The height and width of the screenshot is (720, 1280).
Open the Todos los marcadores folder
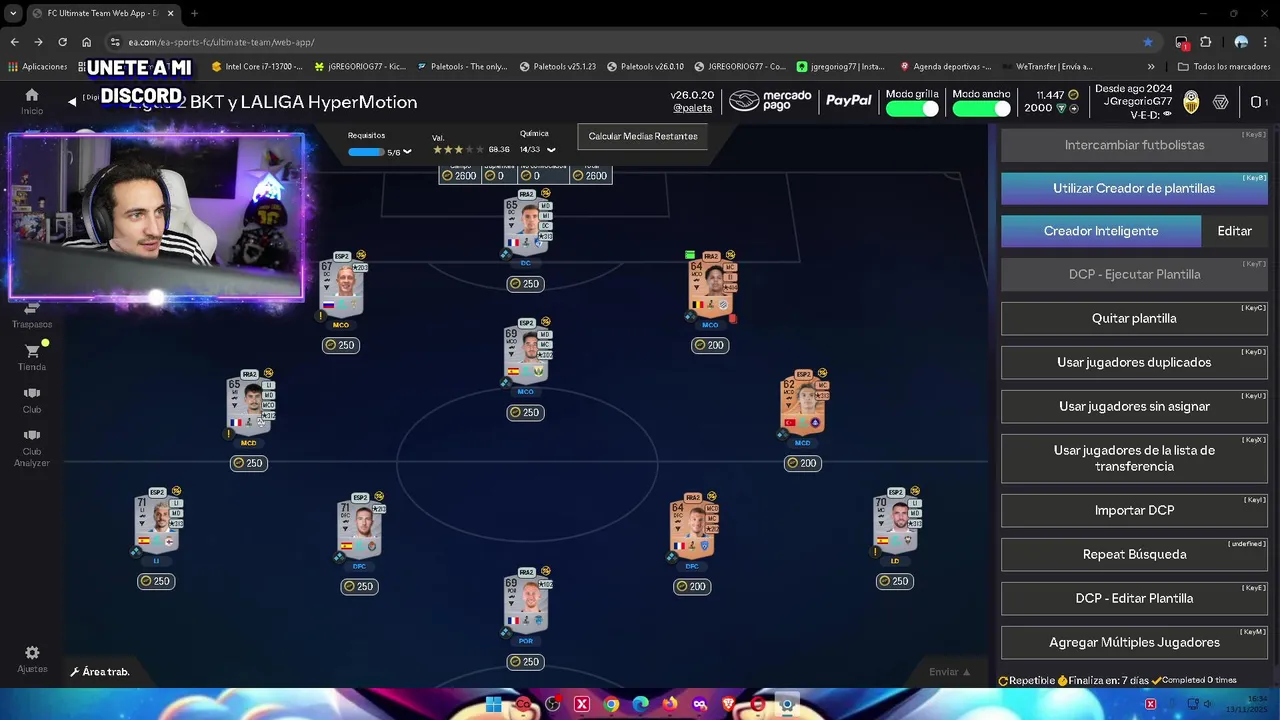(x=1224, y=67)
